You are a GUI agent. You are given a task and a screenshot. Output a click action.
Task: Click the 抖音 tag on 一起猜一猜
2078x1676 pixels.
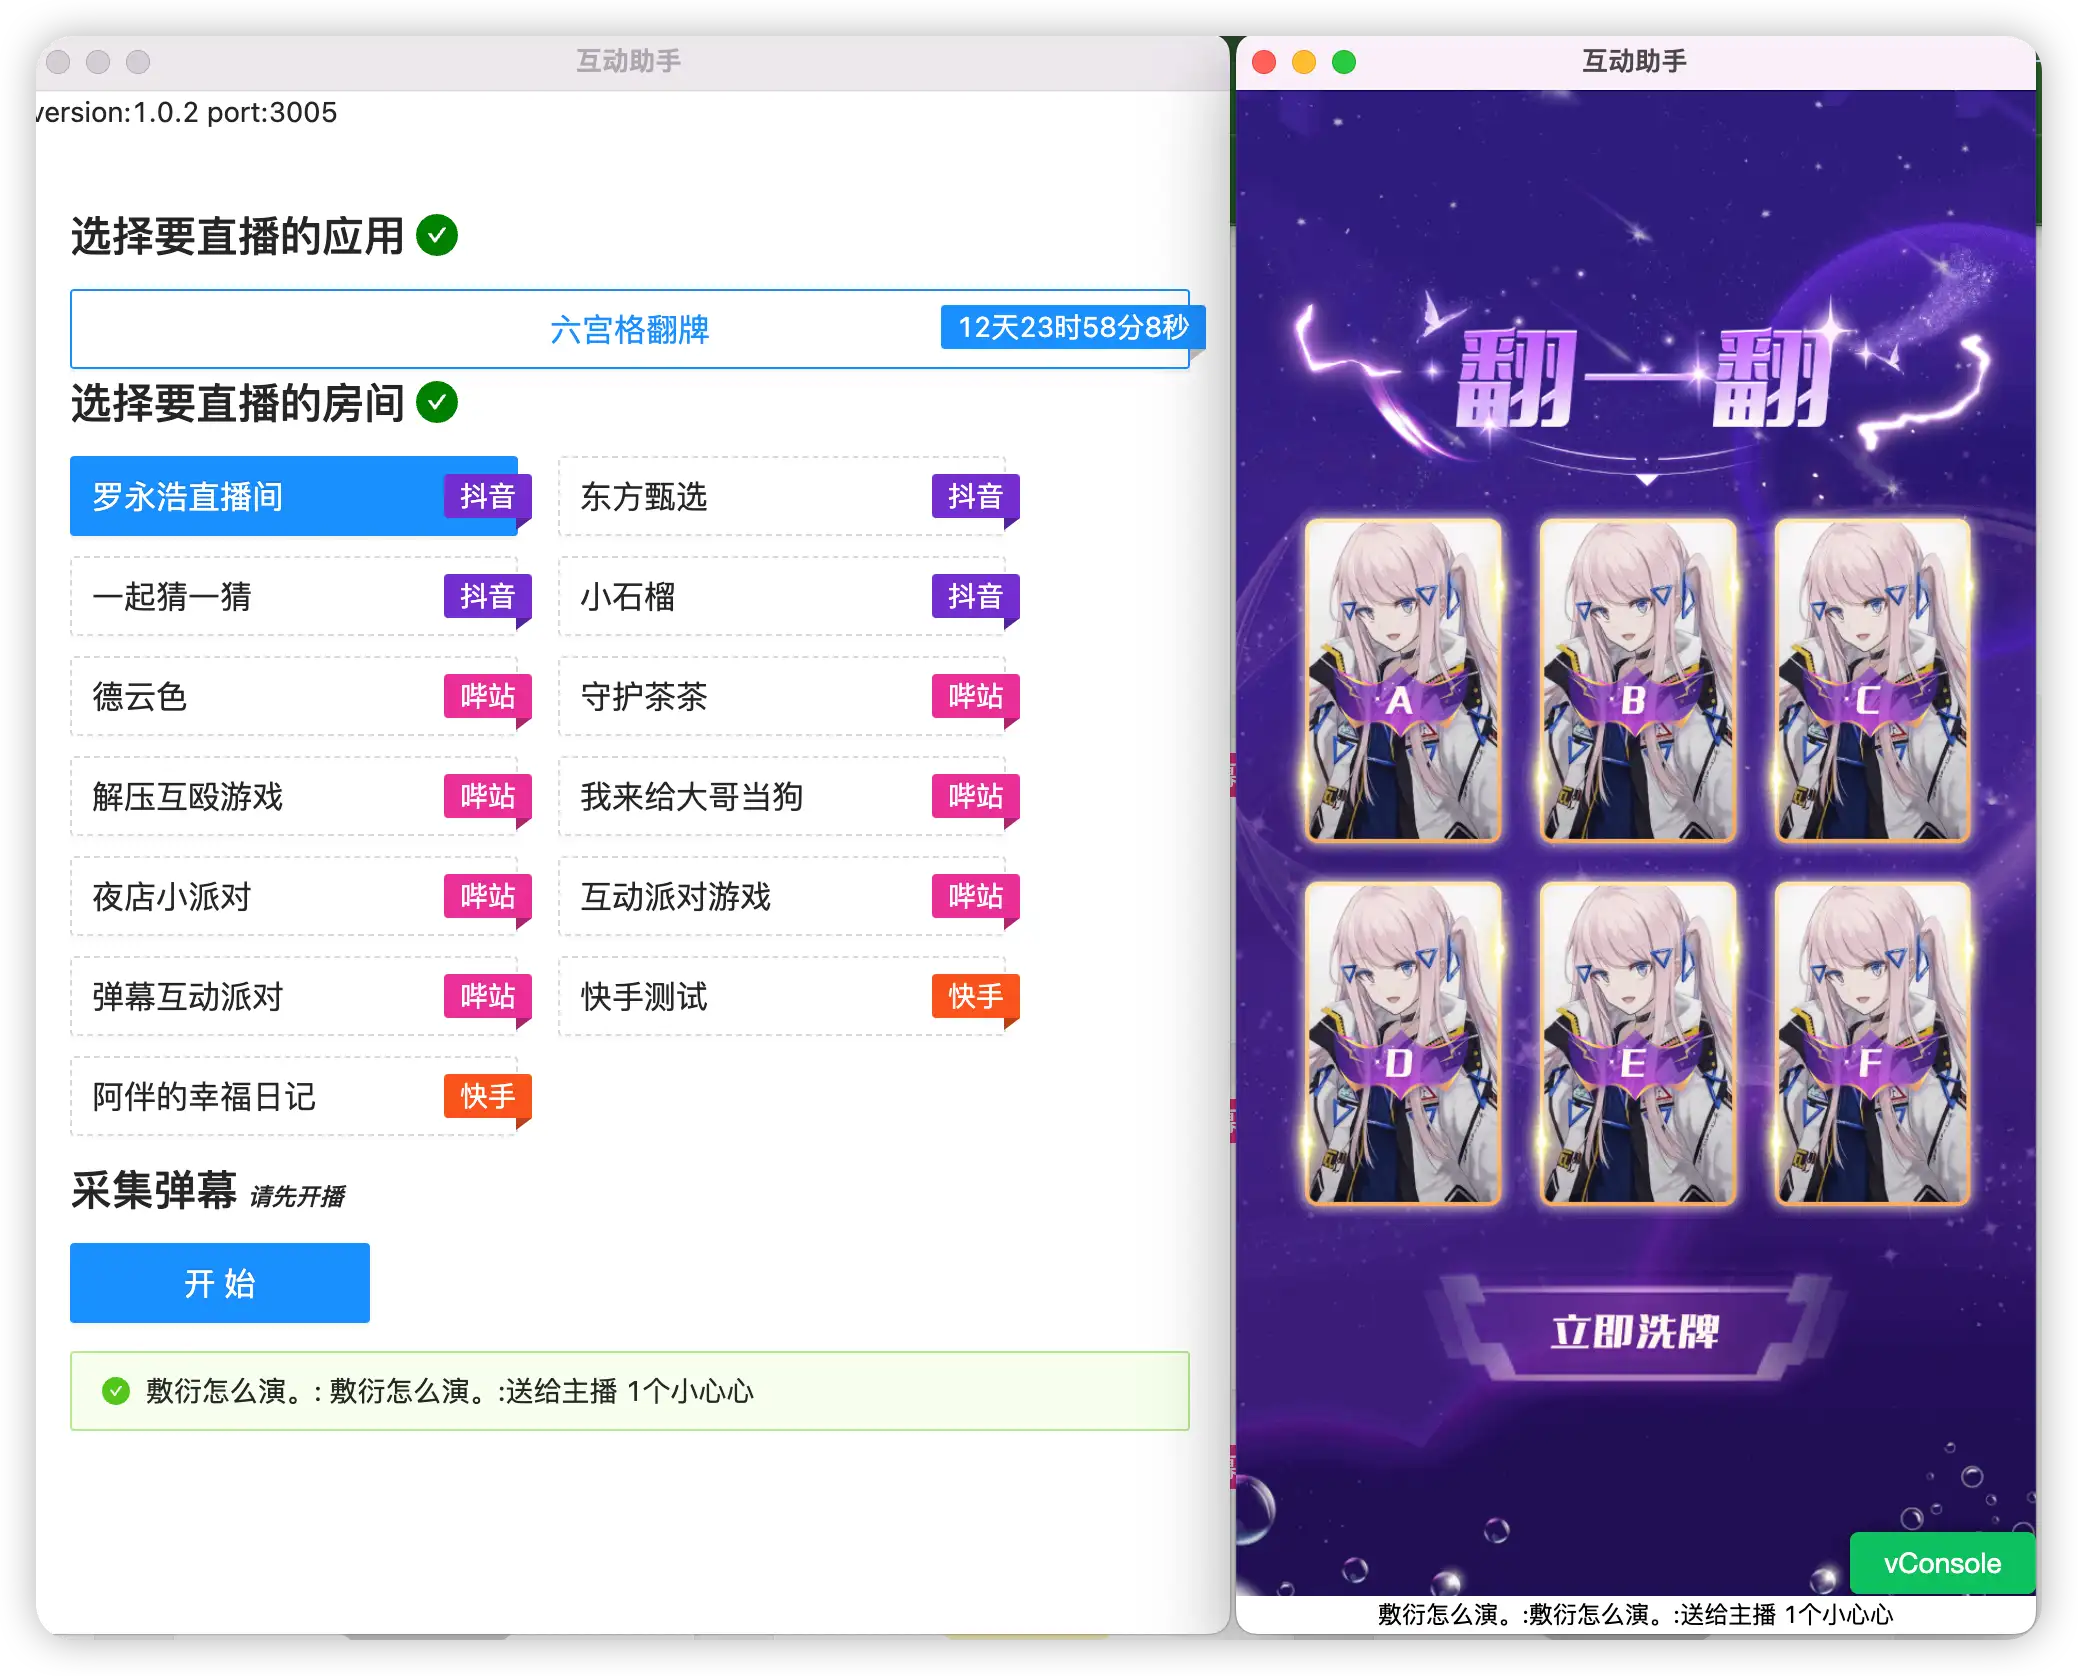coord(487,596)
